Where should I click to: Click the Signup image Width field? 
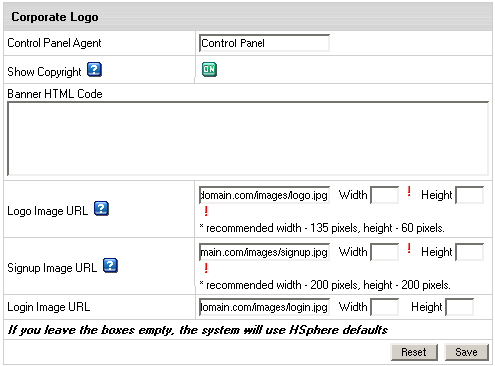point(385,252)
